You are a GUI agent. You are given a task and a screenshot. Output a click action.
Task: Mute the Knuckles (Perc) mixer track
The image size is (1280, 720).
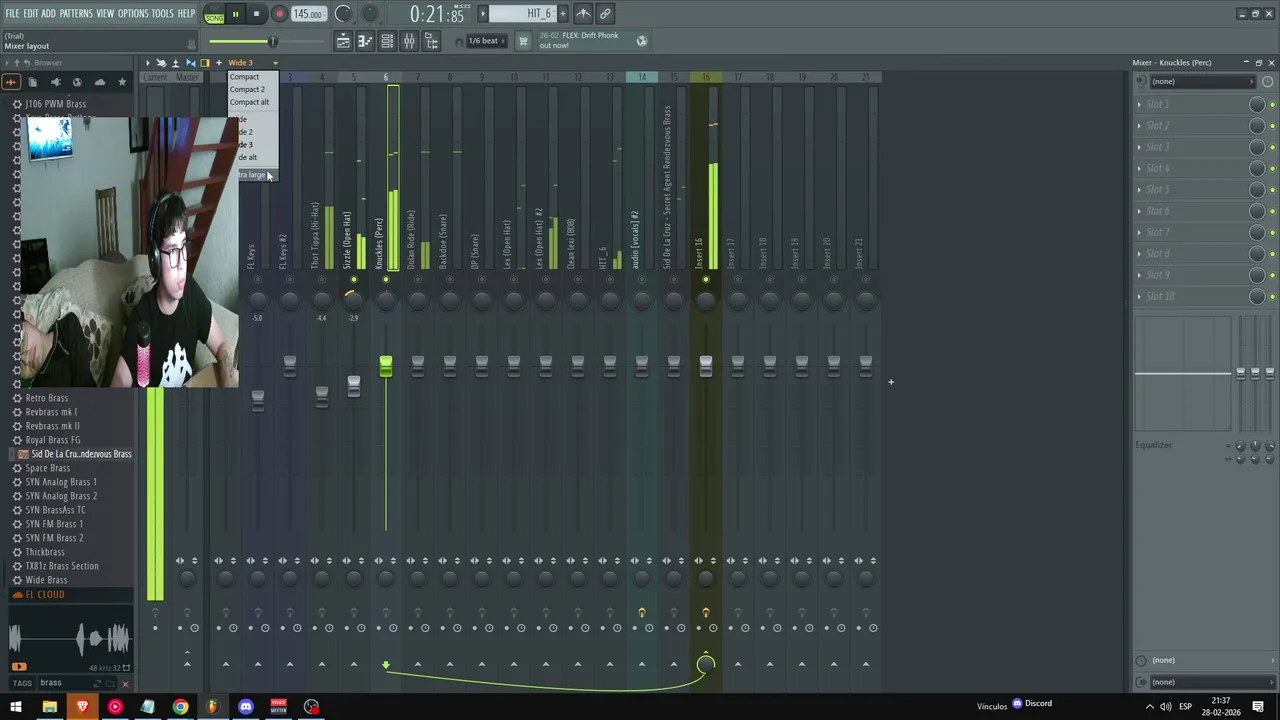click(386, 279)
